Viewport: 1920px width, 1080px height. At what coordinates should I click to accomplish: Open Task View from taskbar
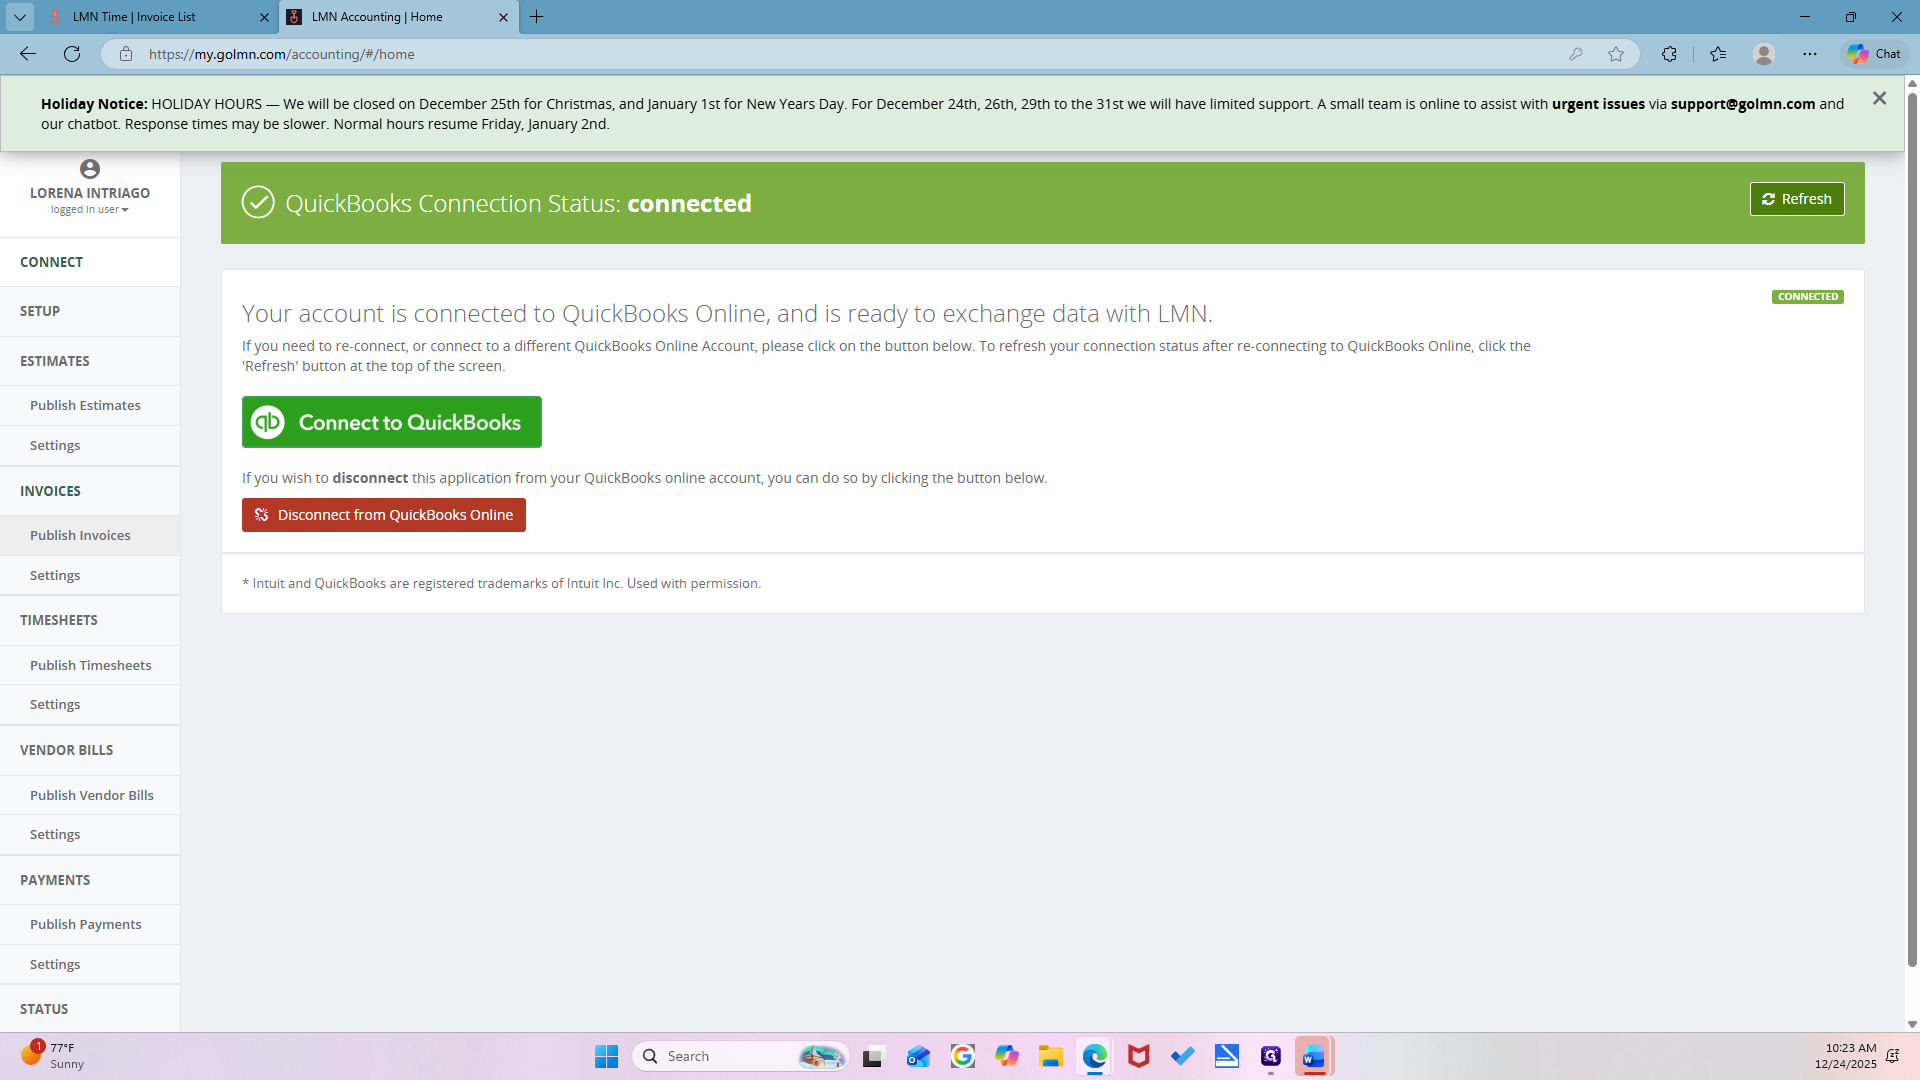(x=875, y=1056)
